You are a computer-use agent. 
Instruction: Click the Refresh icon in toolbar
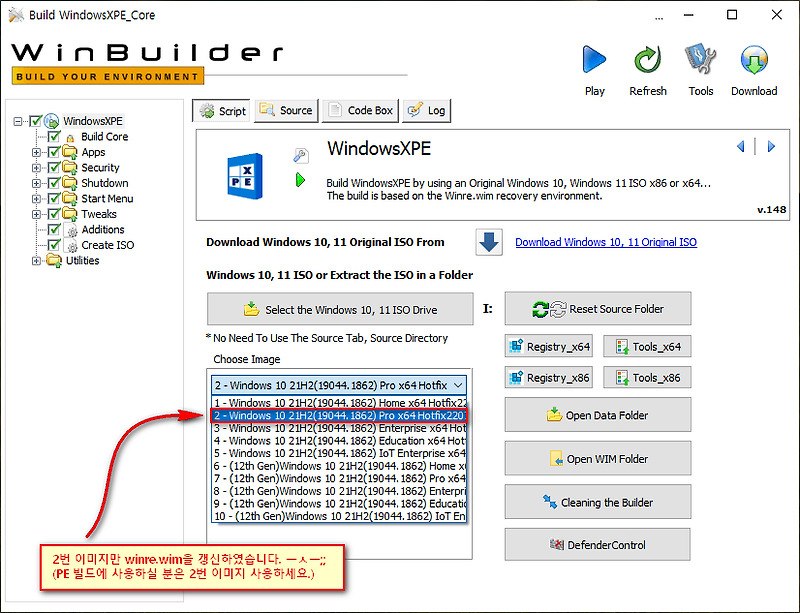(647, 60)
